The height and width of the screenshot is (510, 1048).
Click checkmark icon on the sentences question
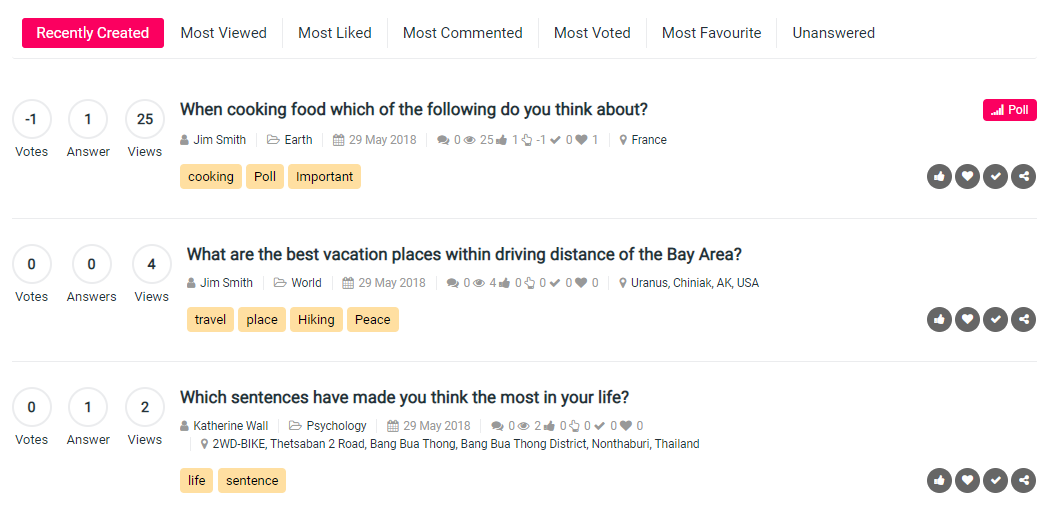coord(995,481)
